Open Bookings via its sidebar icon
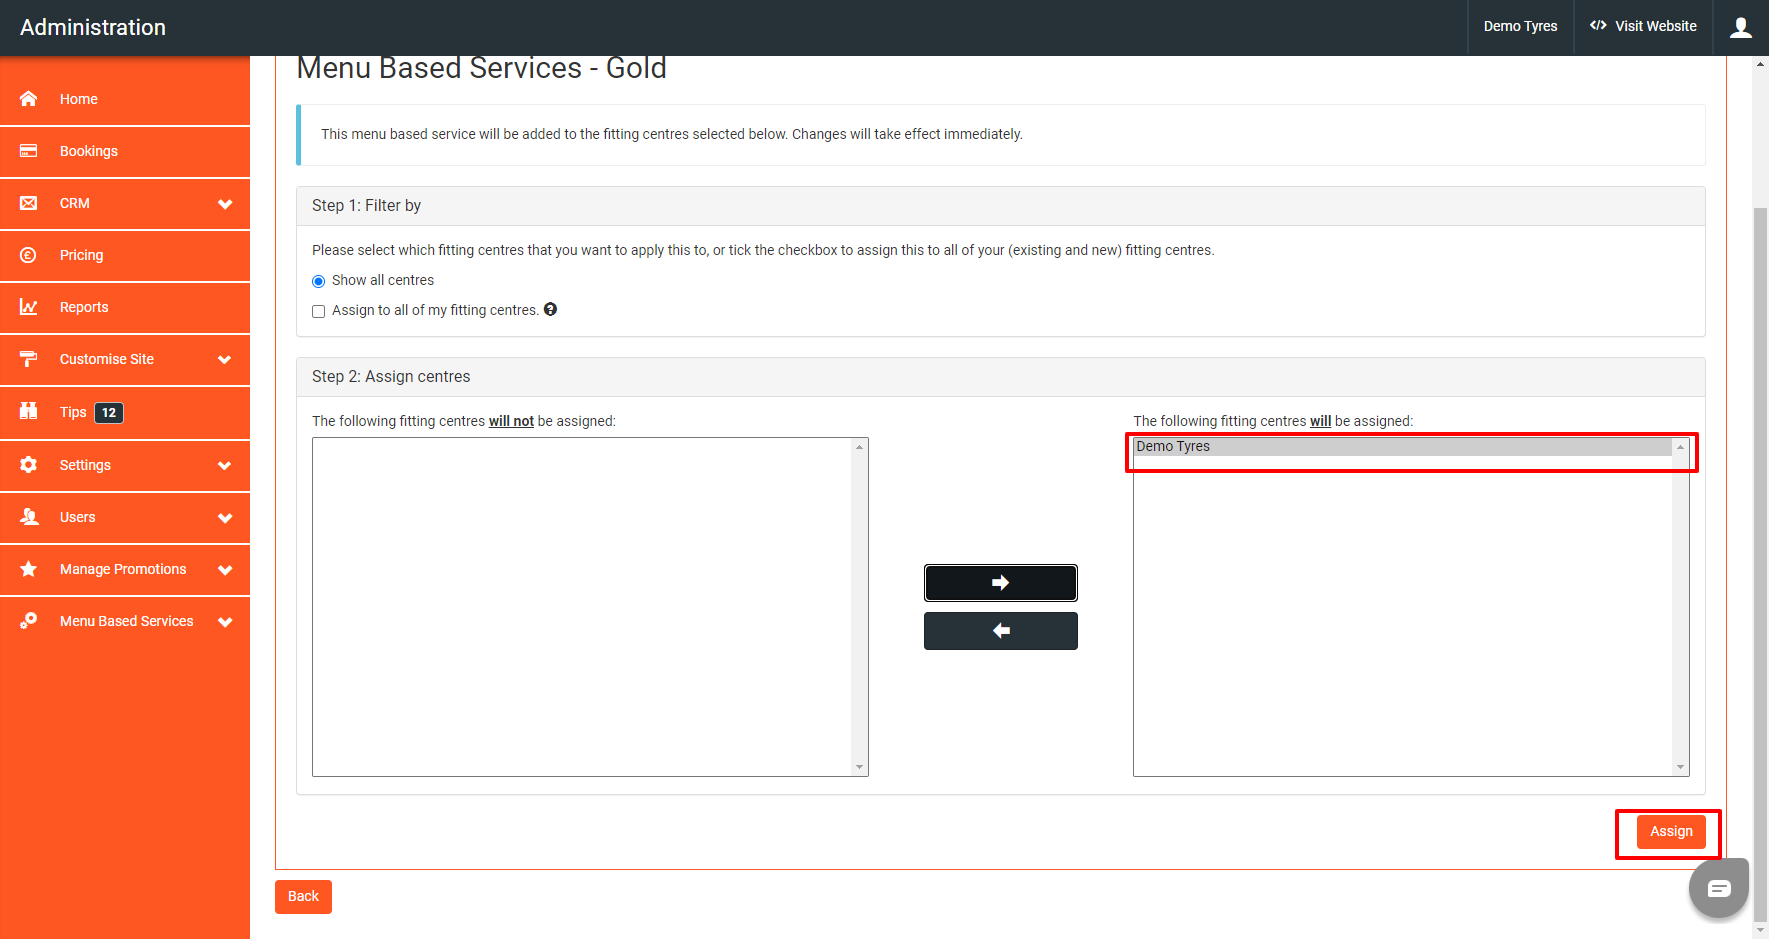The height and width of the screenshot is (939, 1769). coord(28,151)
